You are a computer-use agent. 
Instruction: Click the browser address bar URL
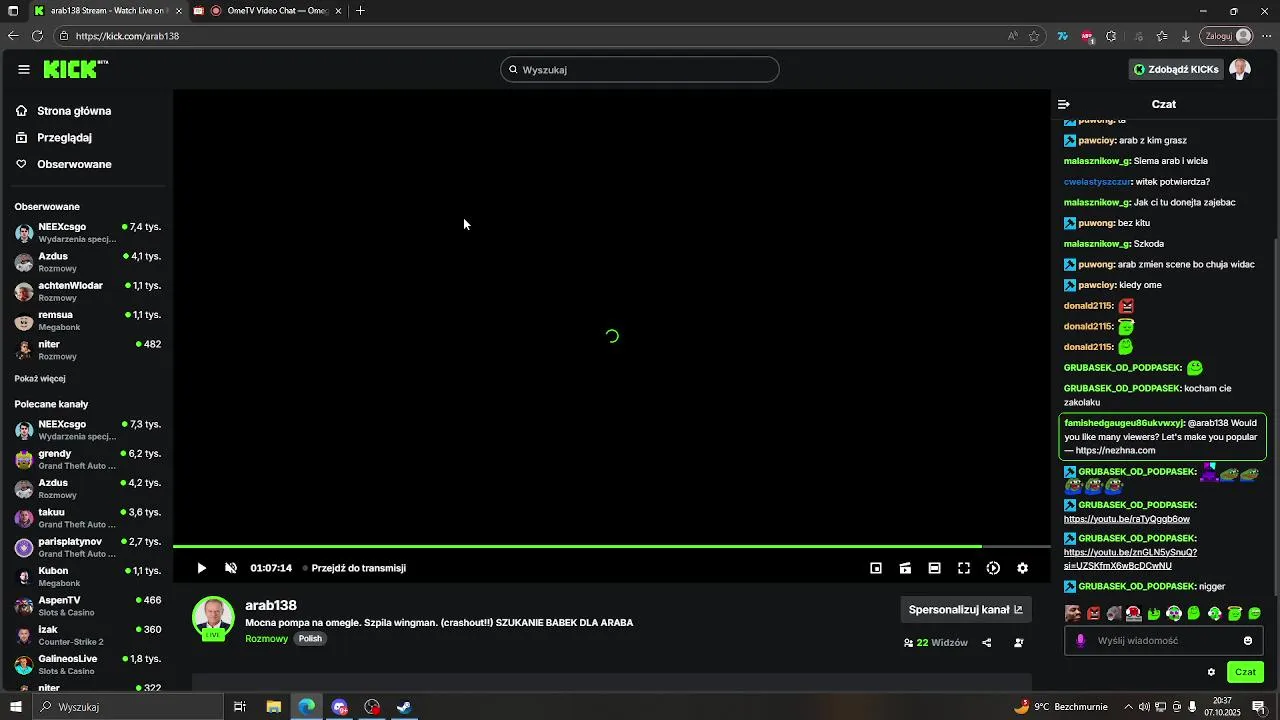127,36
